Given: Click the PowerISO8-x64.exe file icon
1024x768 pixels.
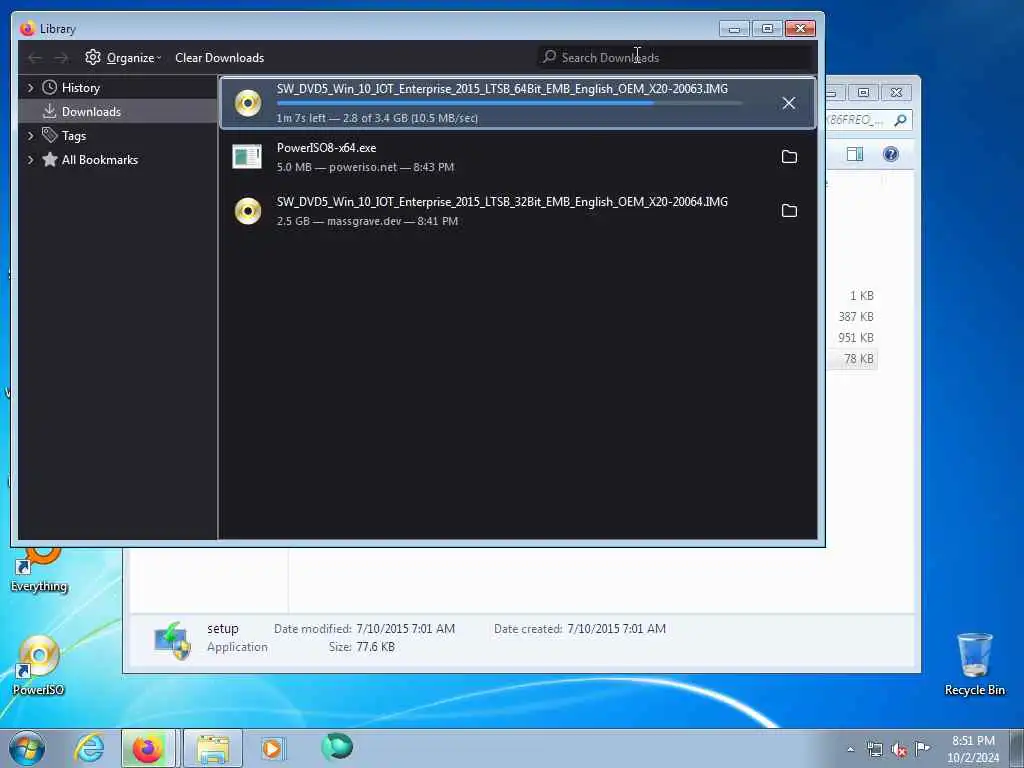Looking at the screenshot, I should coord(247,157).
